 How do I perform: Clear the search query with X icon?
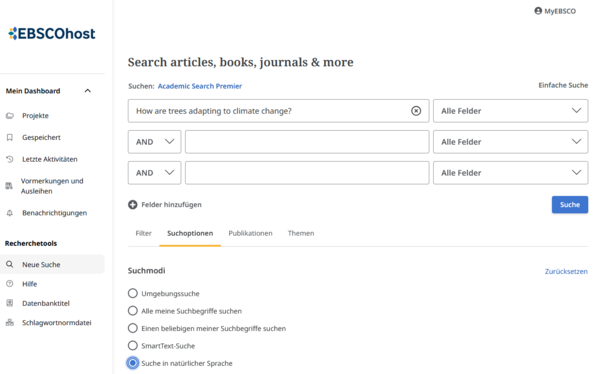[416, 111]
